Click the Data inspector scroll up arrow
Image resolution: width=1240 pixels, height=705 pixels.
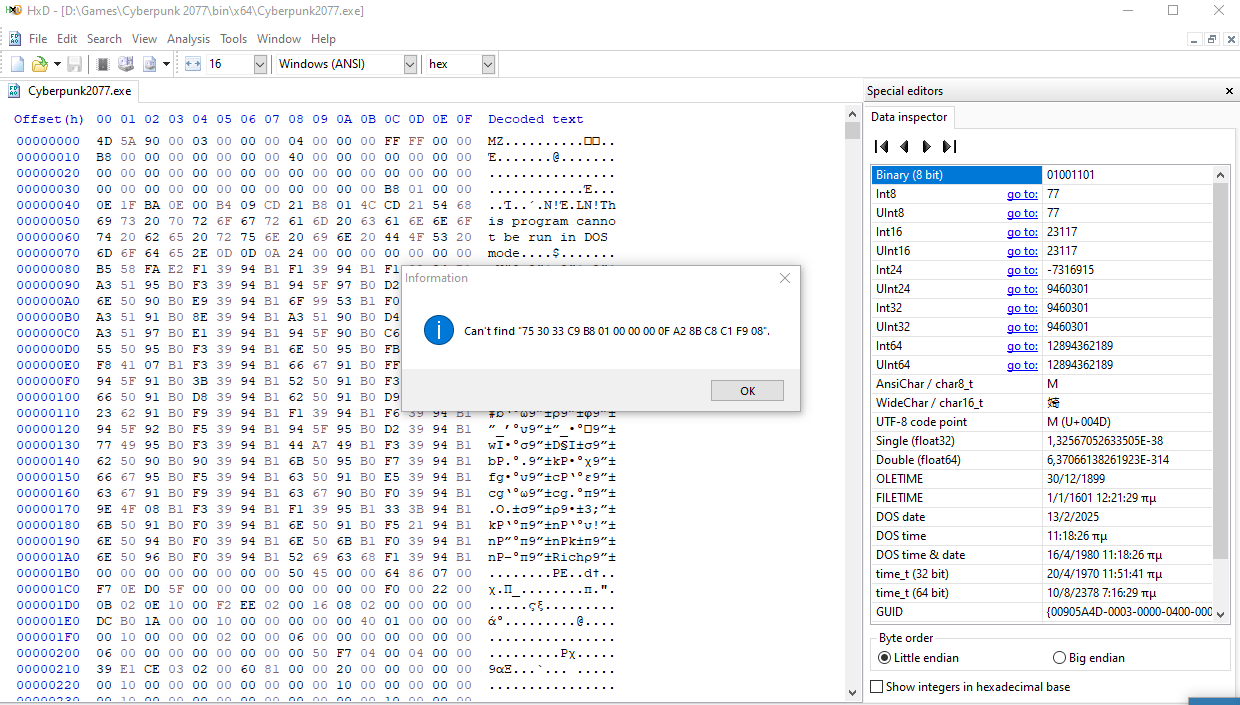[x=1222, y=175]
